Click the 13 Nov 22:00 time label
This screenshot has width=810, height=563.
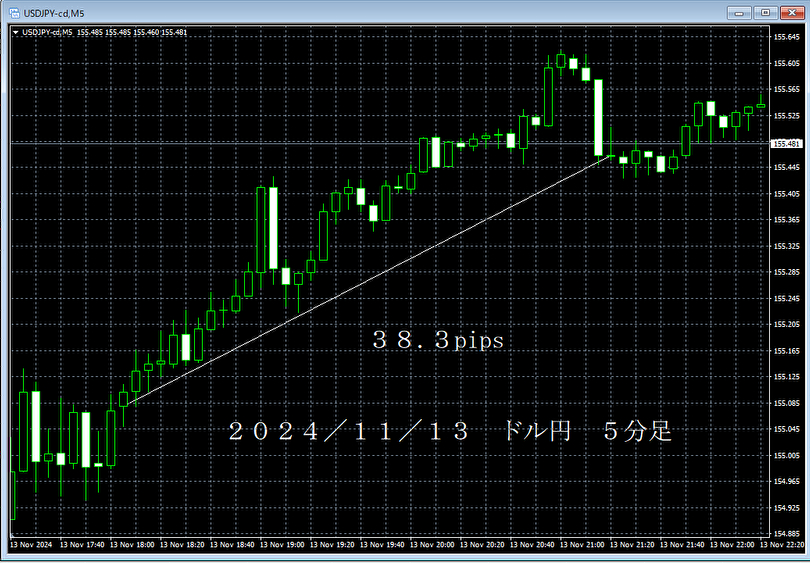click(733, 545)
